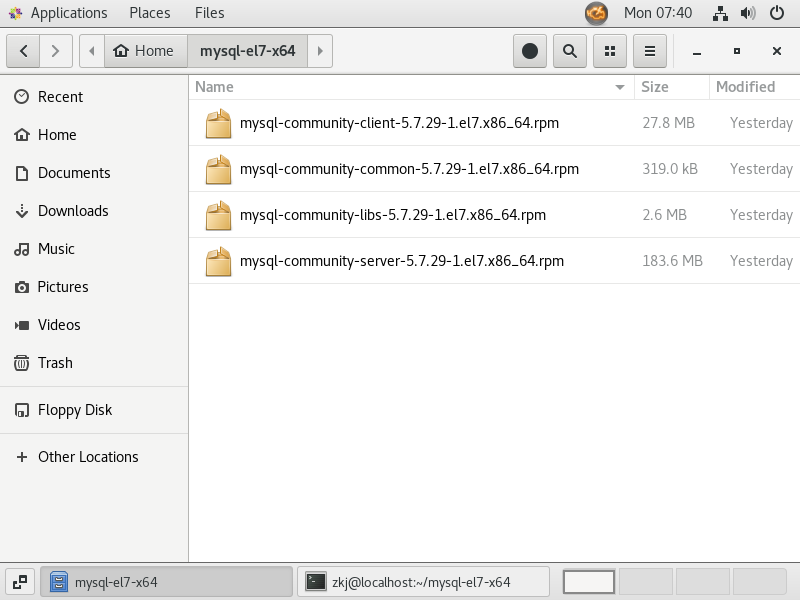Open the Downloads sidebar location
Viewport: 800px width, 600px height.
pyautogui.click(x=94, y=211)
